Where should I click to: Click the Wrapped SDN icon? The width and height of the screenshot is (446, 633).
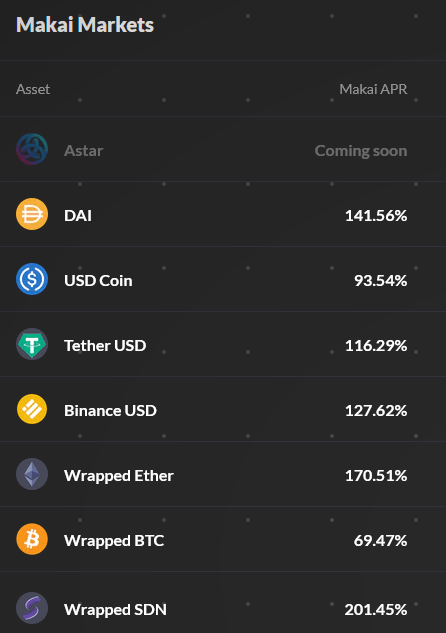[x=32, y=608]
